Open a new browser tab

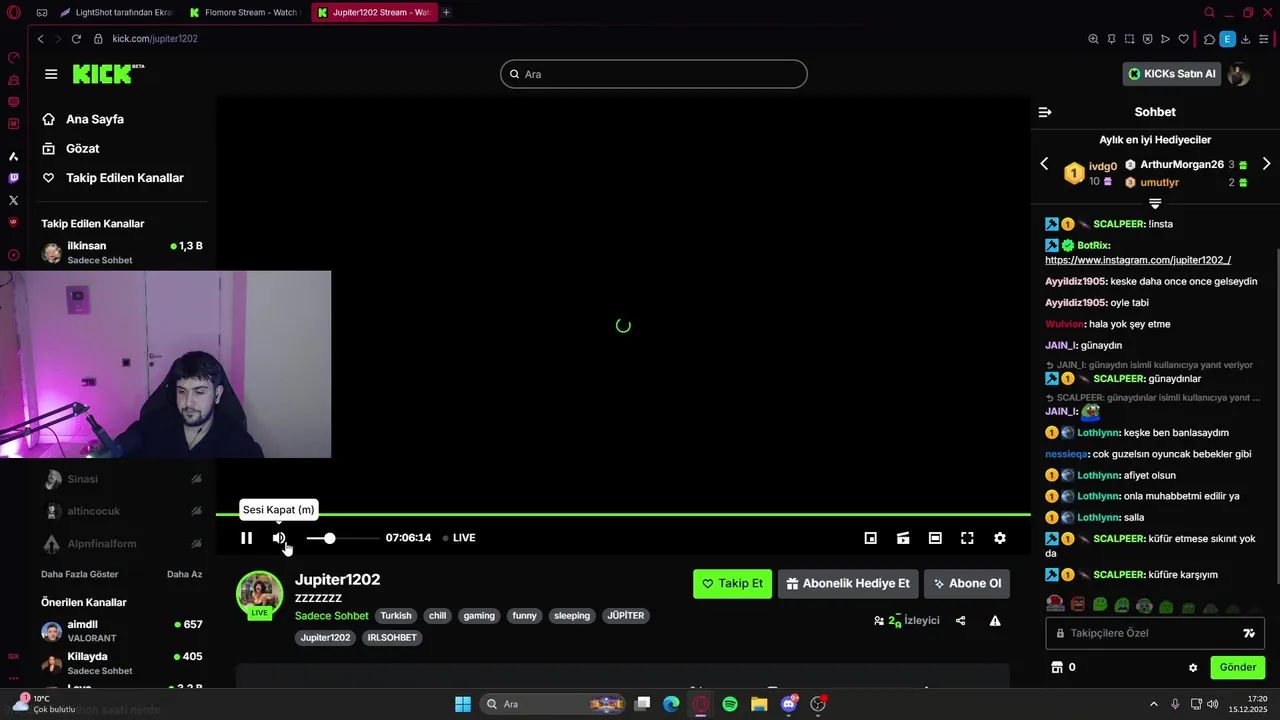click(x=446, y=13)
